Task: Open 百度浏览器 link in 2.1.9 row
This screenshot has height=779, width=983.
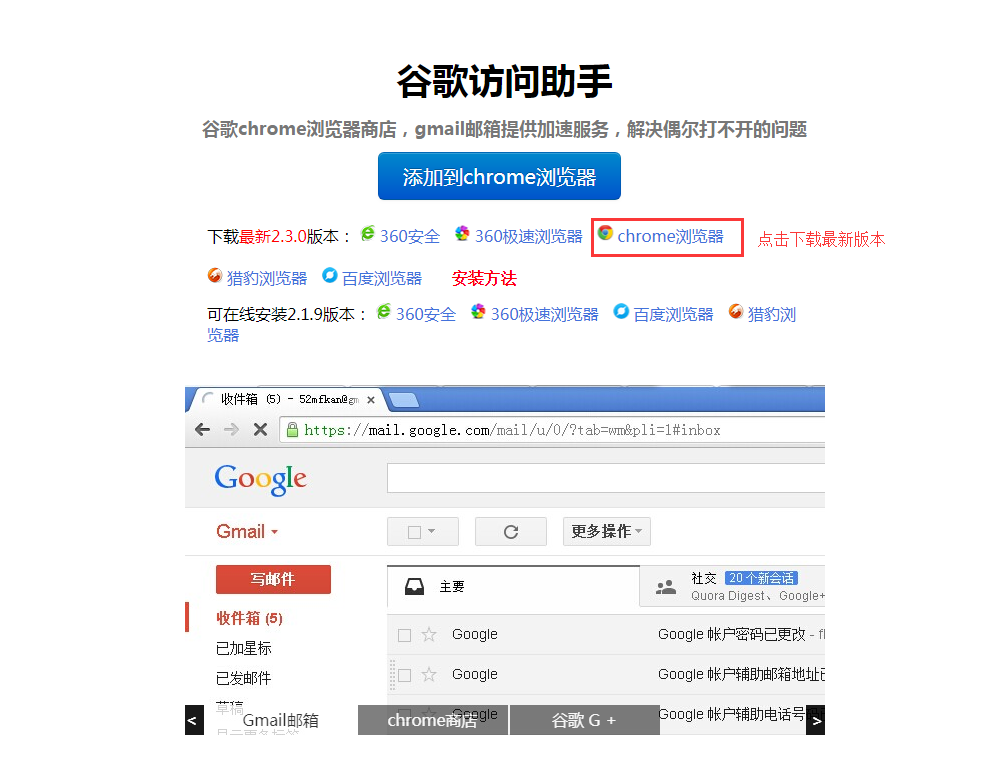Action: pos(673,314)
